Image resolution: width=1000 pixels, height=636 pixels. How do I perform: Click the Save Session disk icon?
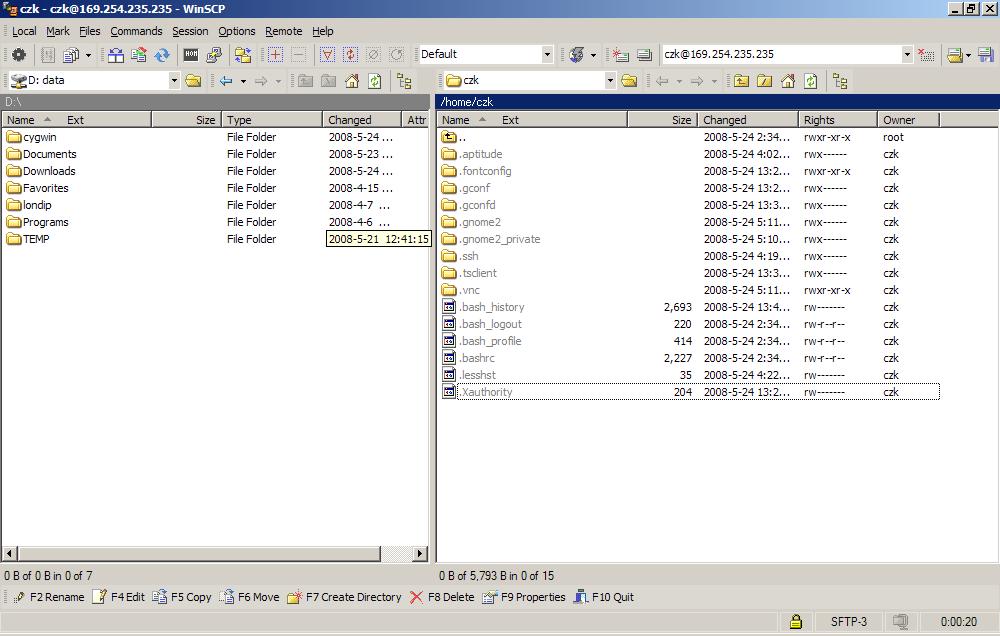click(x=986, y=55)
